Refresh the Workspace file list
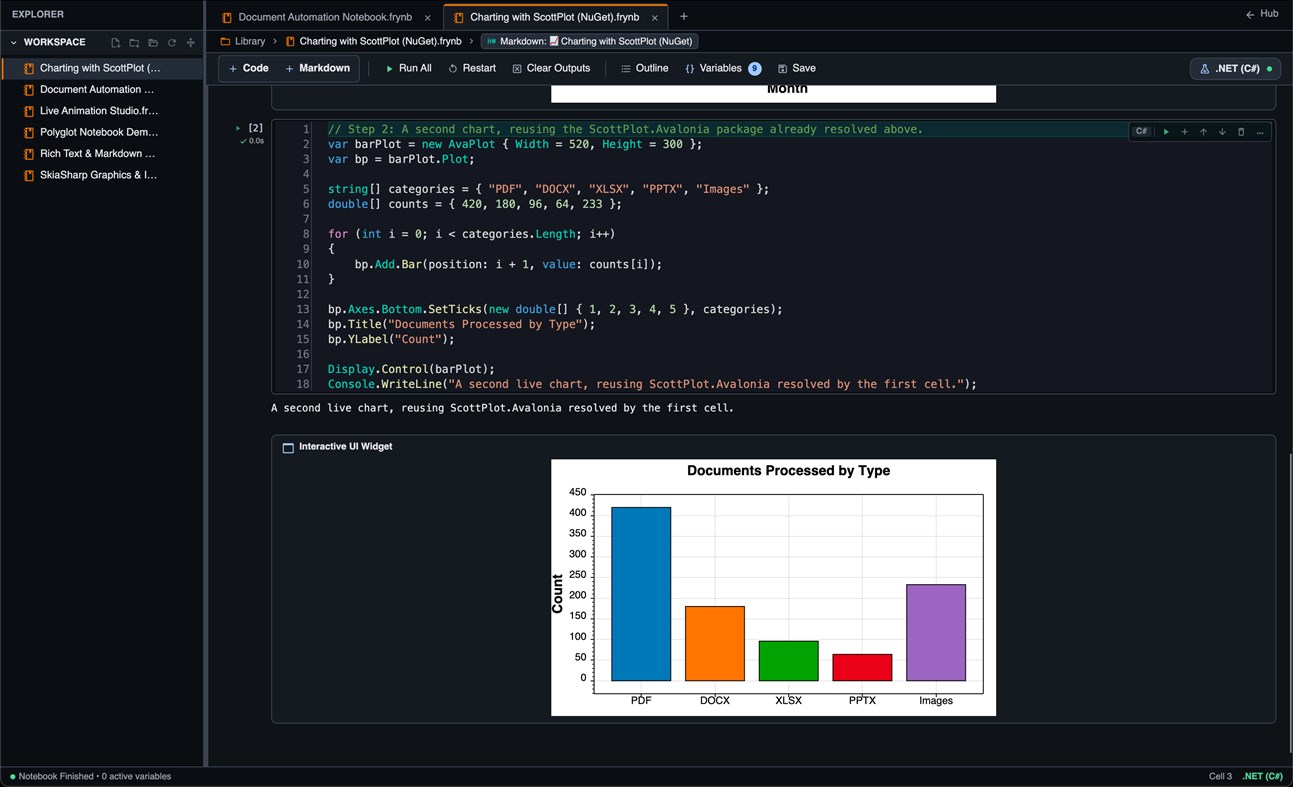This screenshot has height=787, width=1293. (x=172, y=43)
